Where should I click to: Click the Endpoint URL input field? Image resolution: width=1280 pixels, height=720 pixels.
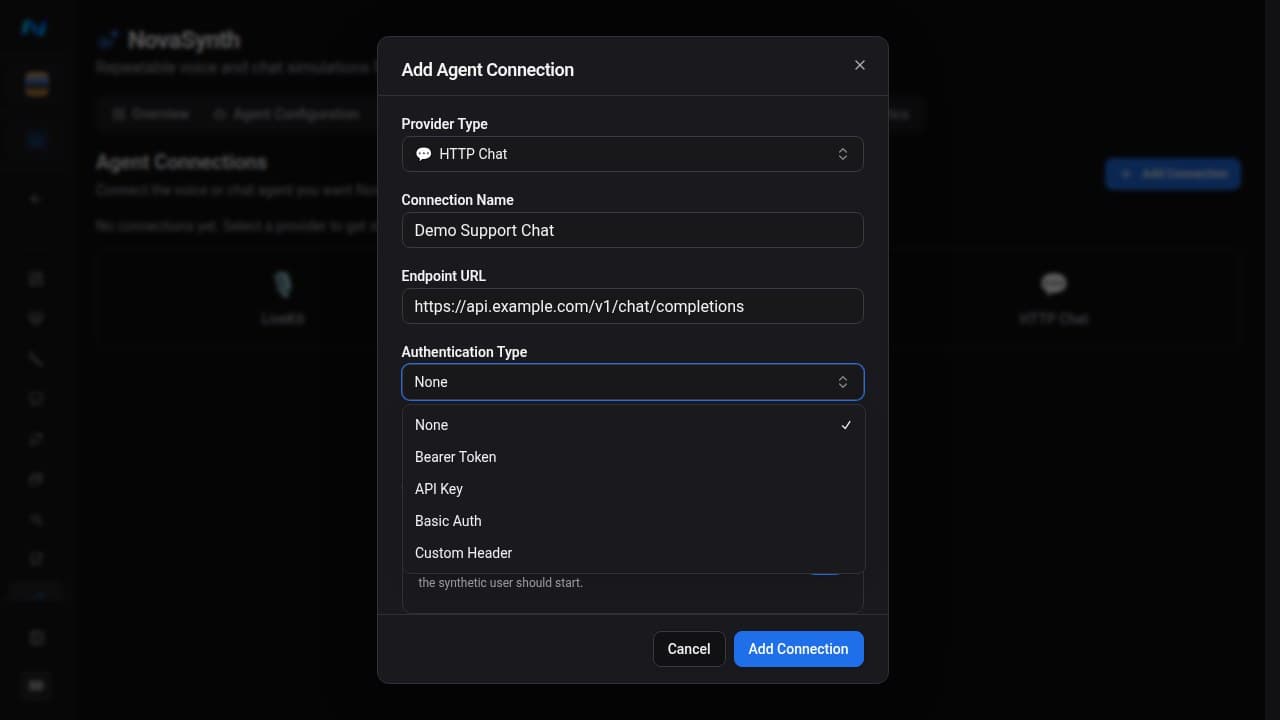click(x=632, y=306)
